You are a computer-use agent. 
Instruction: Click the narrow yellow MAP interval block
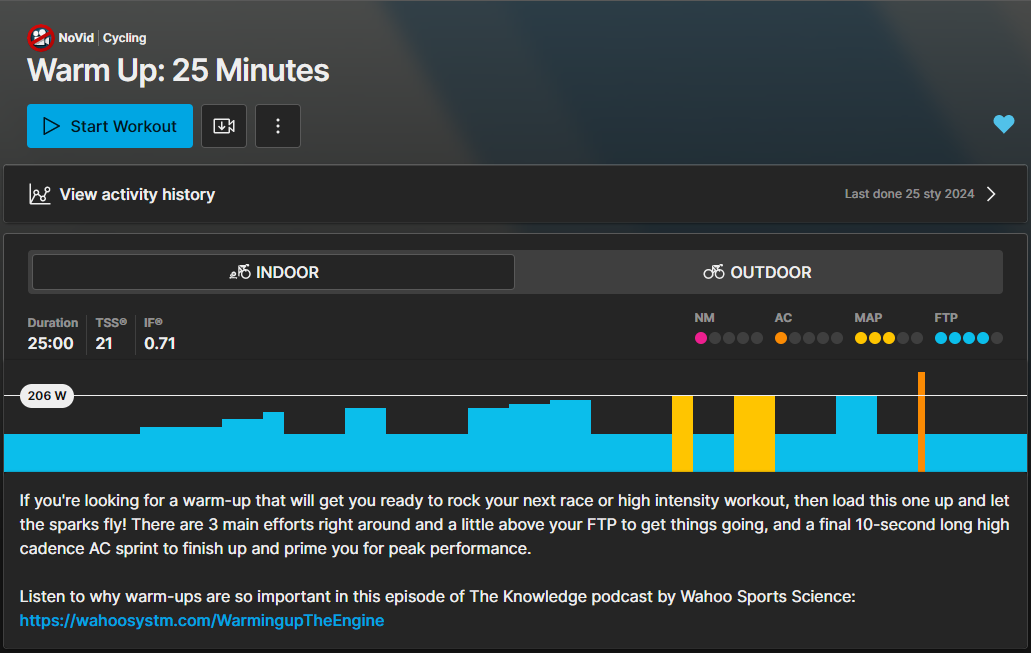click(x=683, y=433)
